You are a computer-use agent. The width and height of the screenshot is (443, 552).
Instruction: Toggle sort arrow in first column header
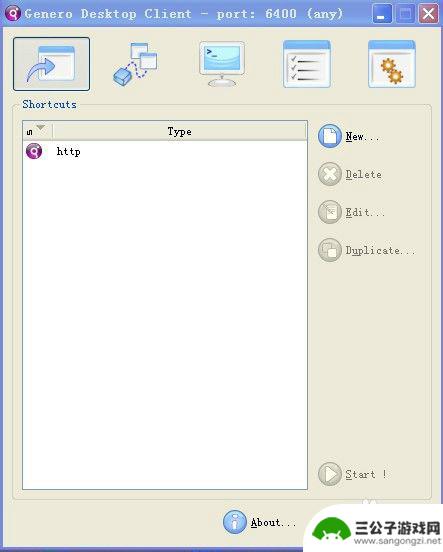point(40,127)
